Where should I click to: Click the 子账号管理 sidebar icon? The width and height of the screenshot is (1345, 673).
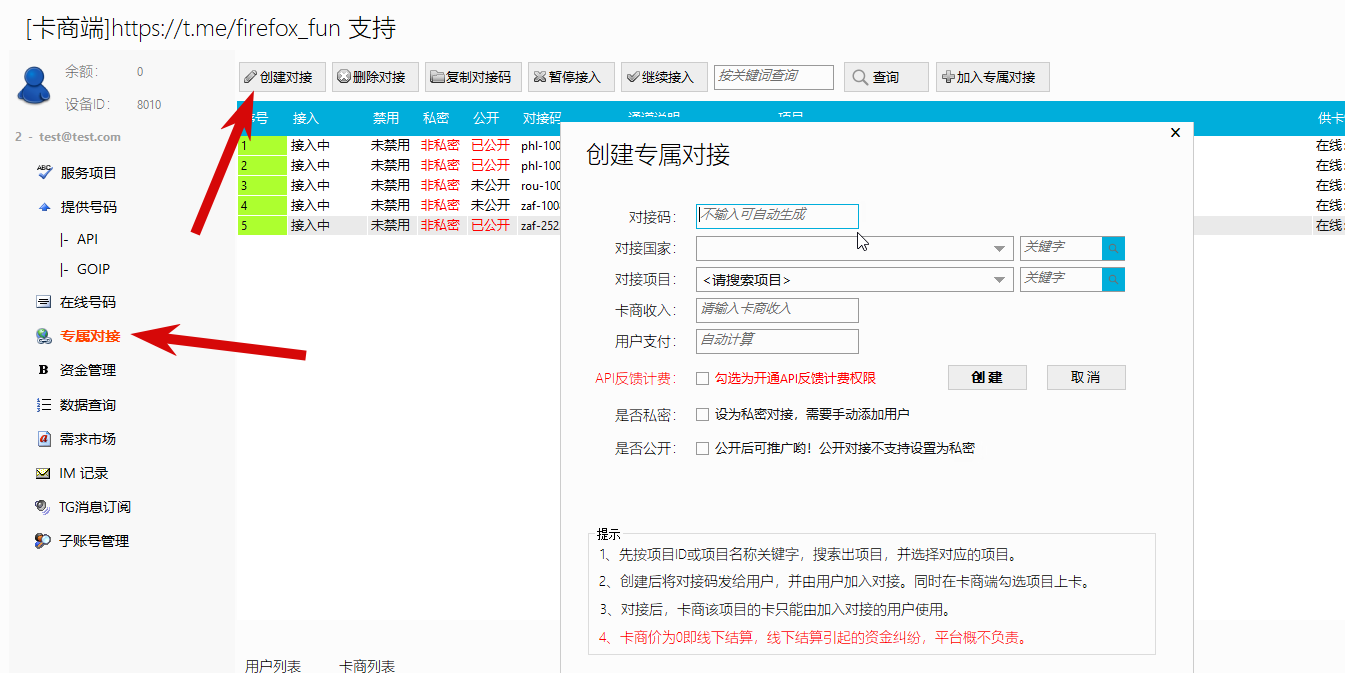[x=43, y=541]
